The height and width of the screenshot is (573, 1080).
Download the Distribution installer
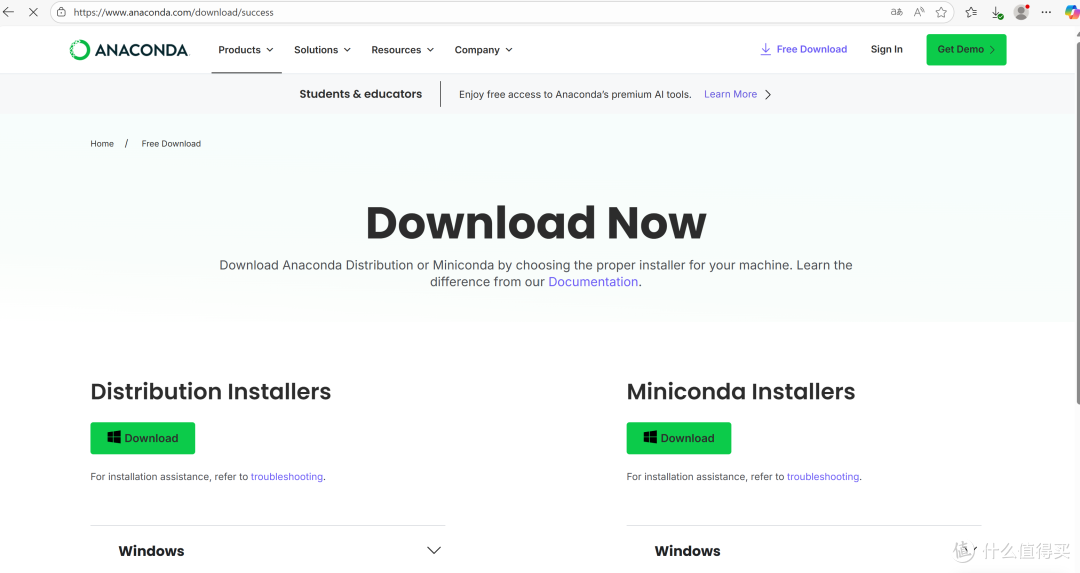pyautogui.click(x=143, y=438)
